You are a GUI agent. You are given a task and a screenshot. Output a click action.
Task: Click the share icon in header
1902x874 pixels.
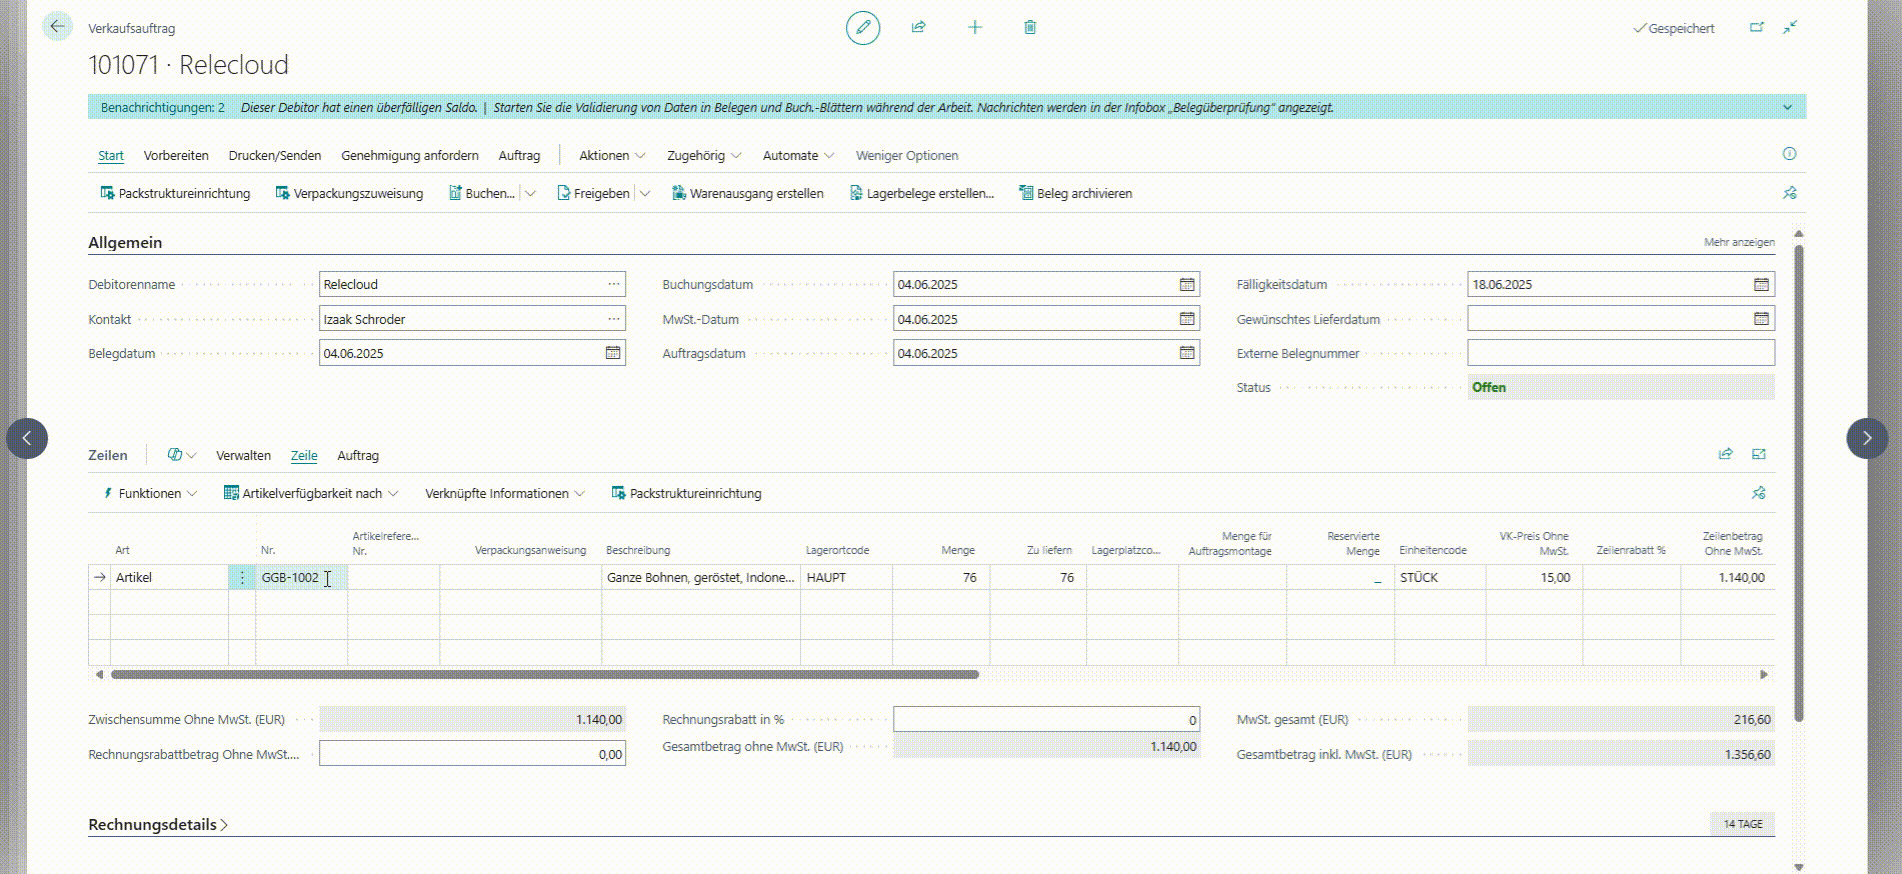click(x=918, y=27)
